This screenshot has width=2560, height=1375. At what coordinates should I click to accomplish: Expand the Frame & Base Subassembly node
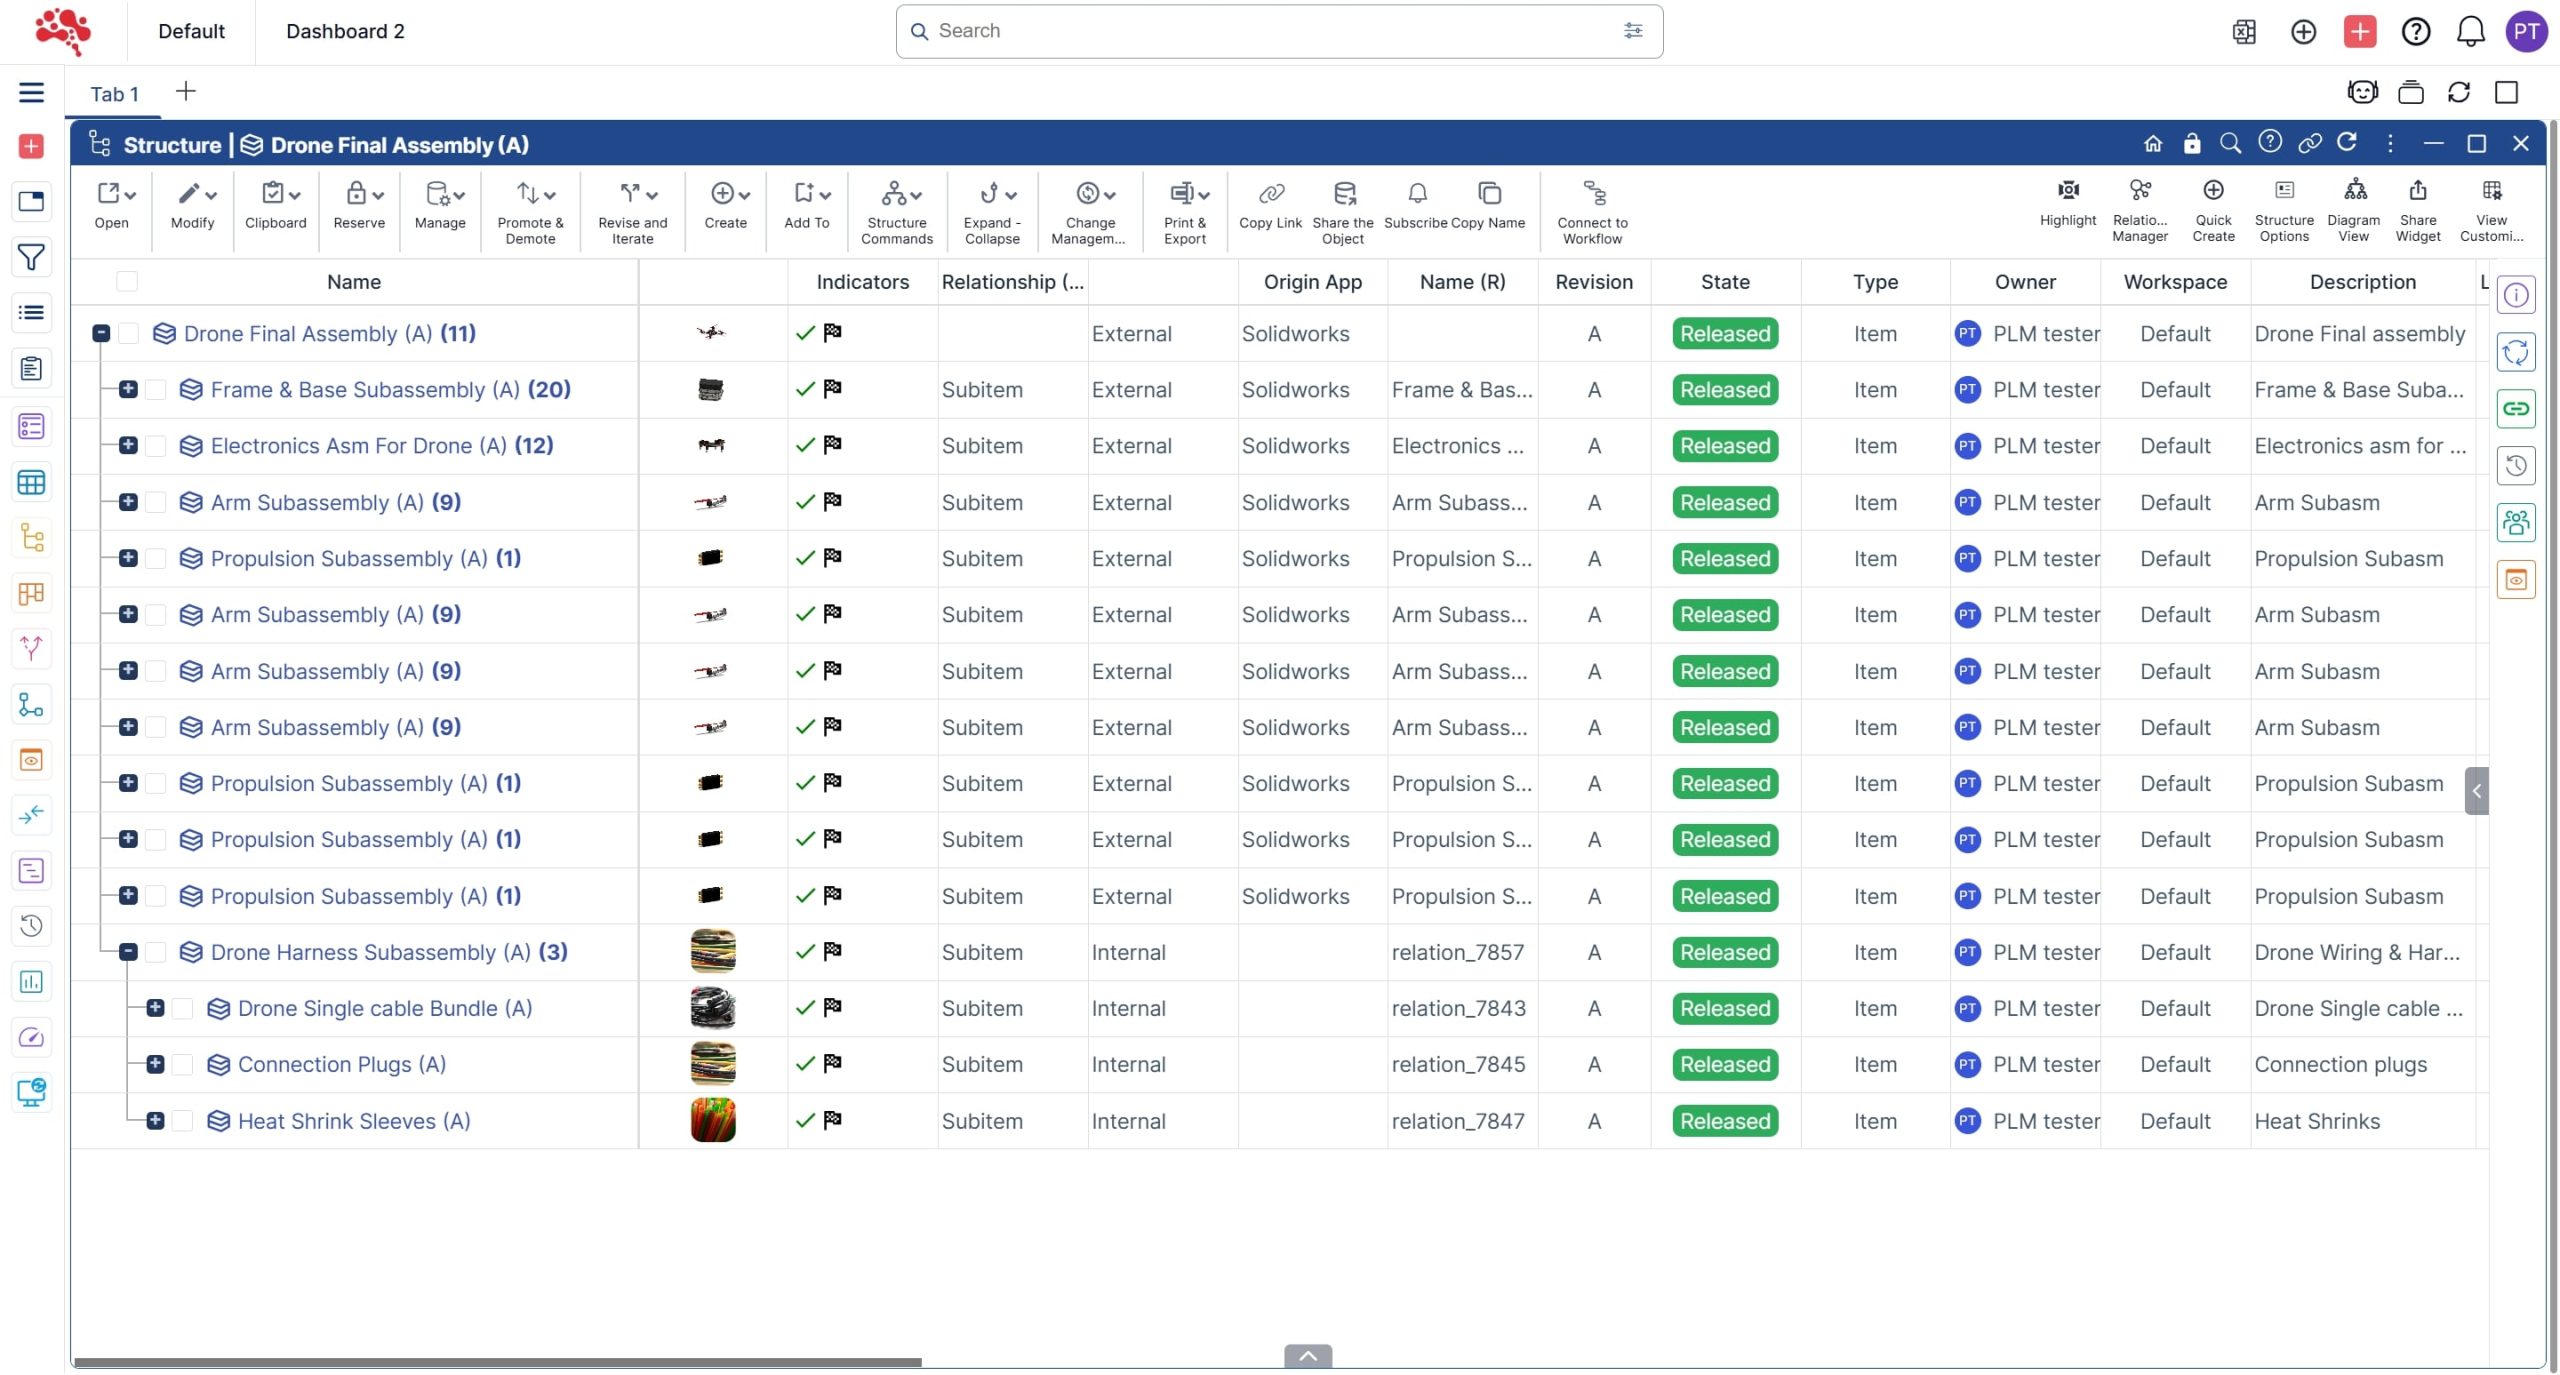pyautogui.click(x=128, y=390)
